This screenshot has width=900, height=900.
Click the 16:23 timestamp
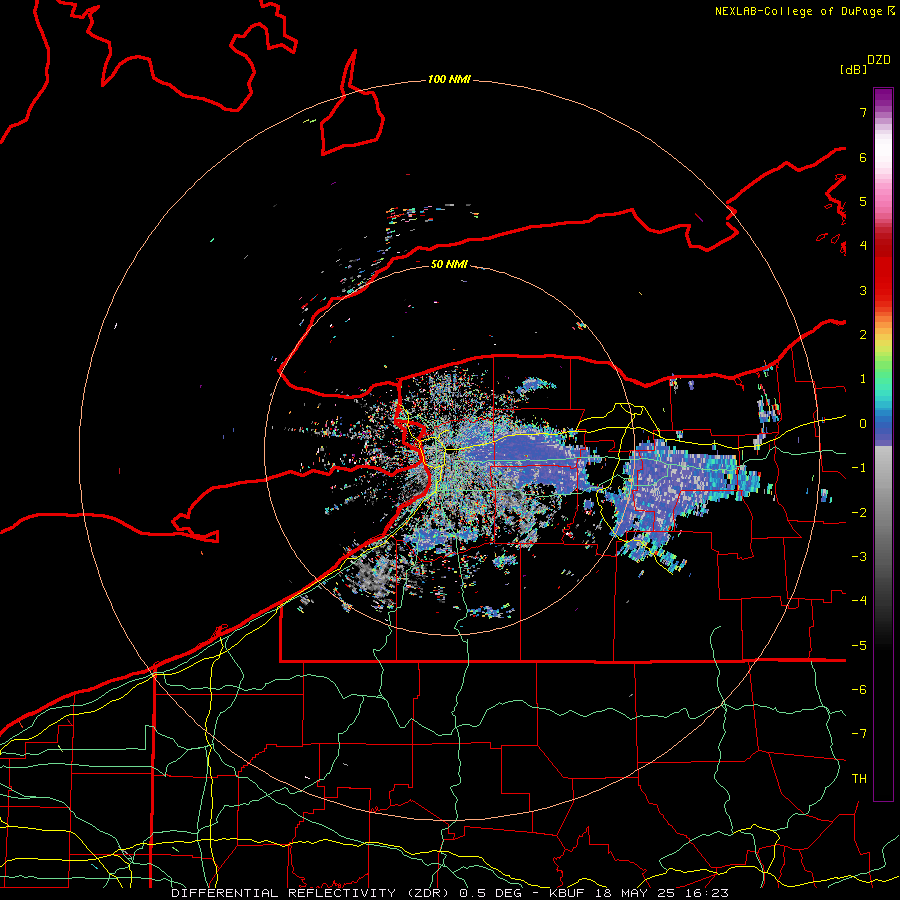[707, 893]
